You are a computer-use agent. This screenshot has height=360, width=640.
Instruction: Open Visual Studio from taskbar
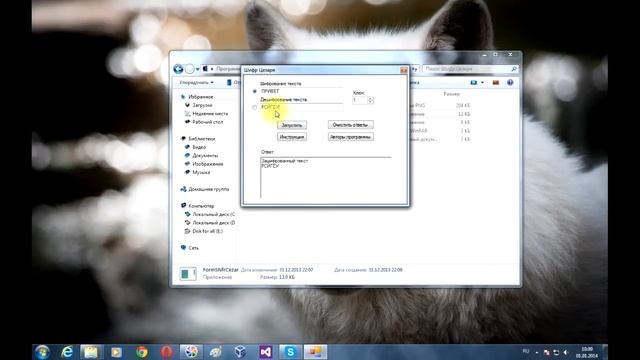[266, 352]
